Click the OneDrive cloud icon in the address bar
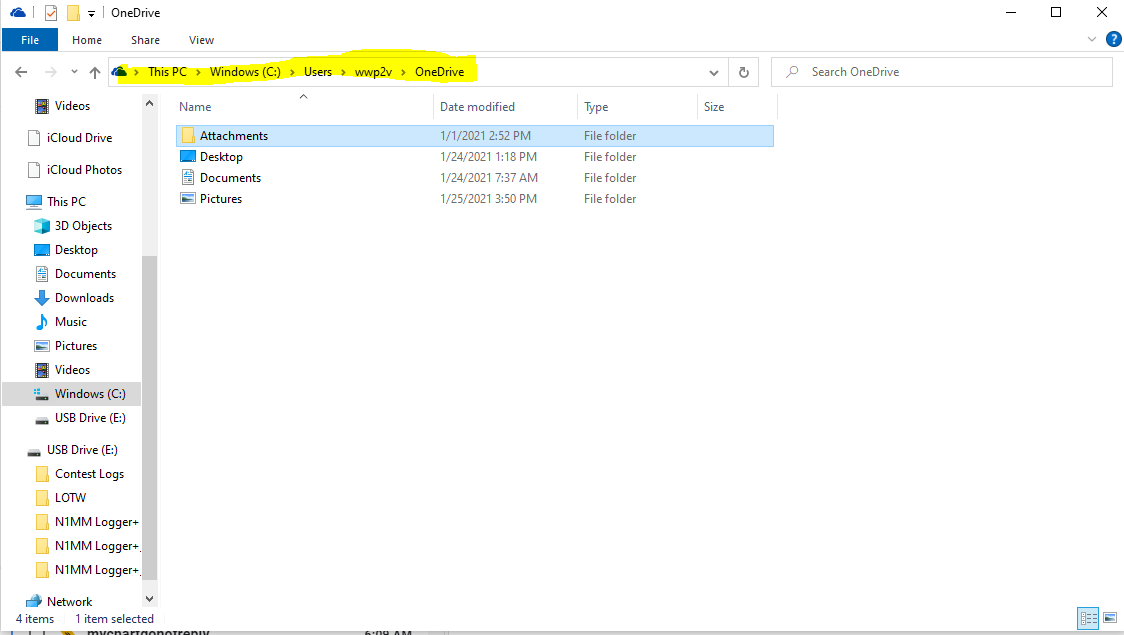This screenshot has width=1124, height=635. [x=120, y=71]
